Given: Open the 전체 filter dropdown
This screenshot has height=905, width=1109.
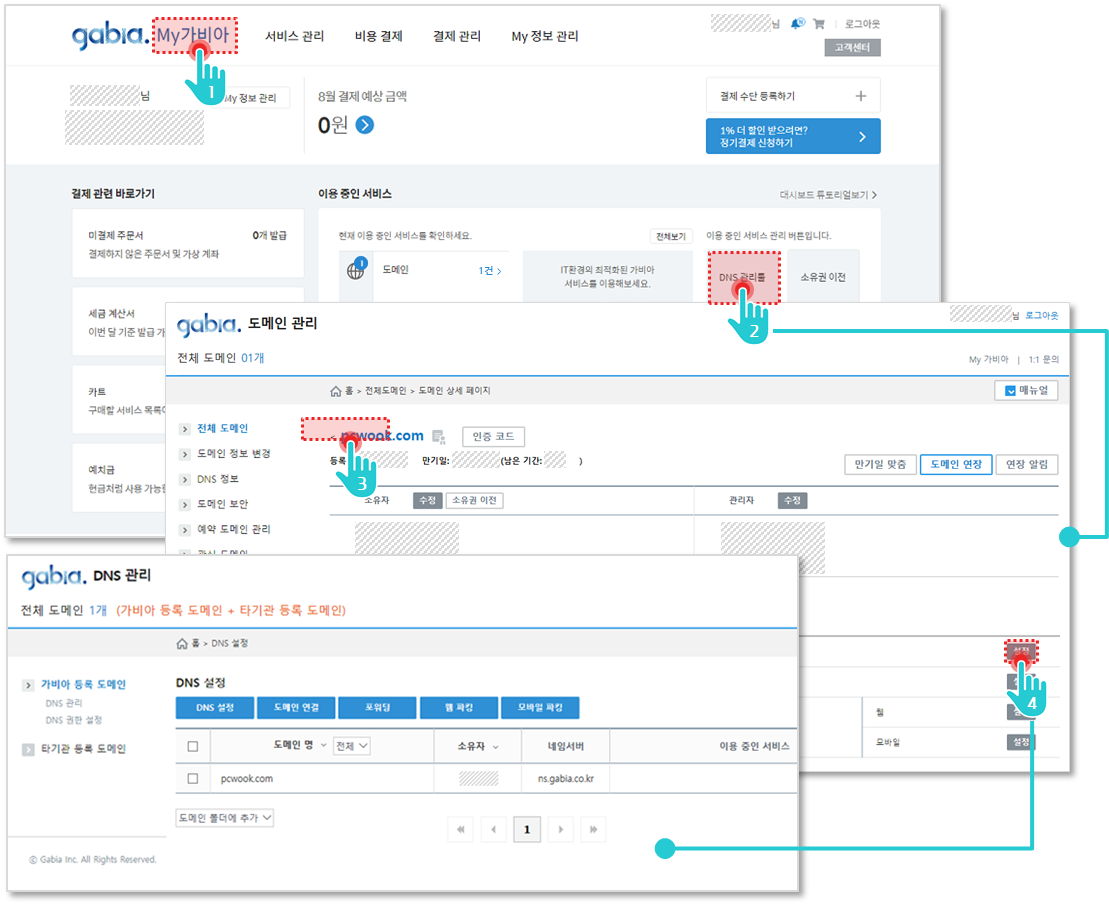Looking at the screenshot, I should click(x=352, y=746).
